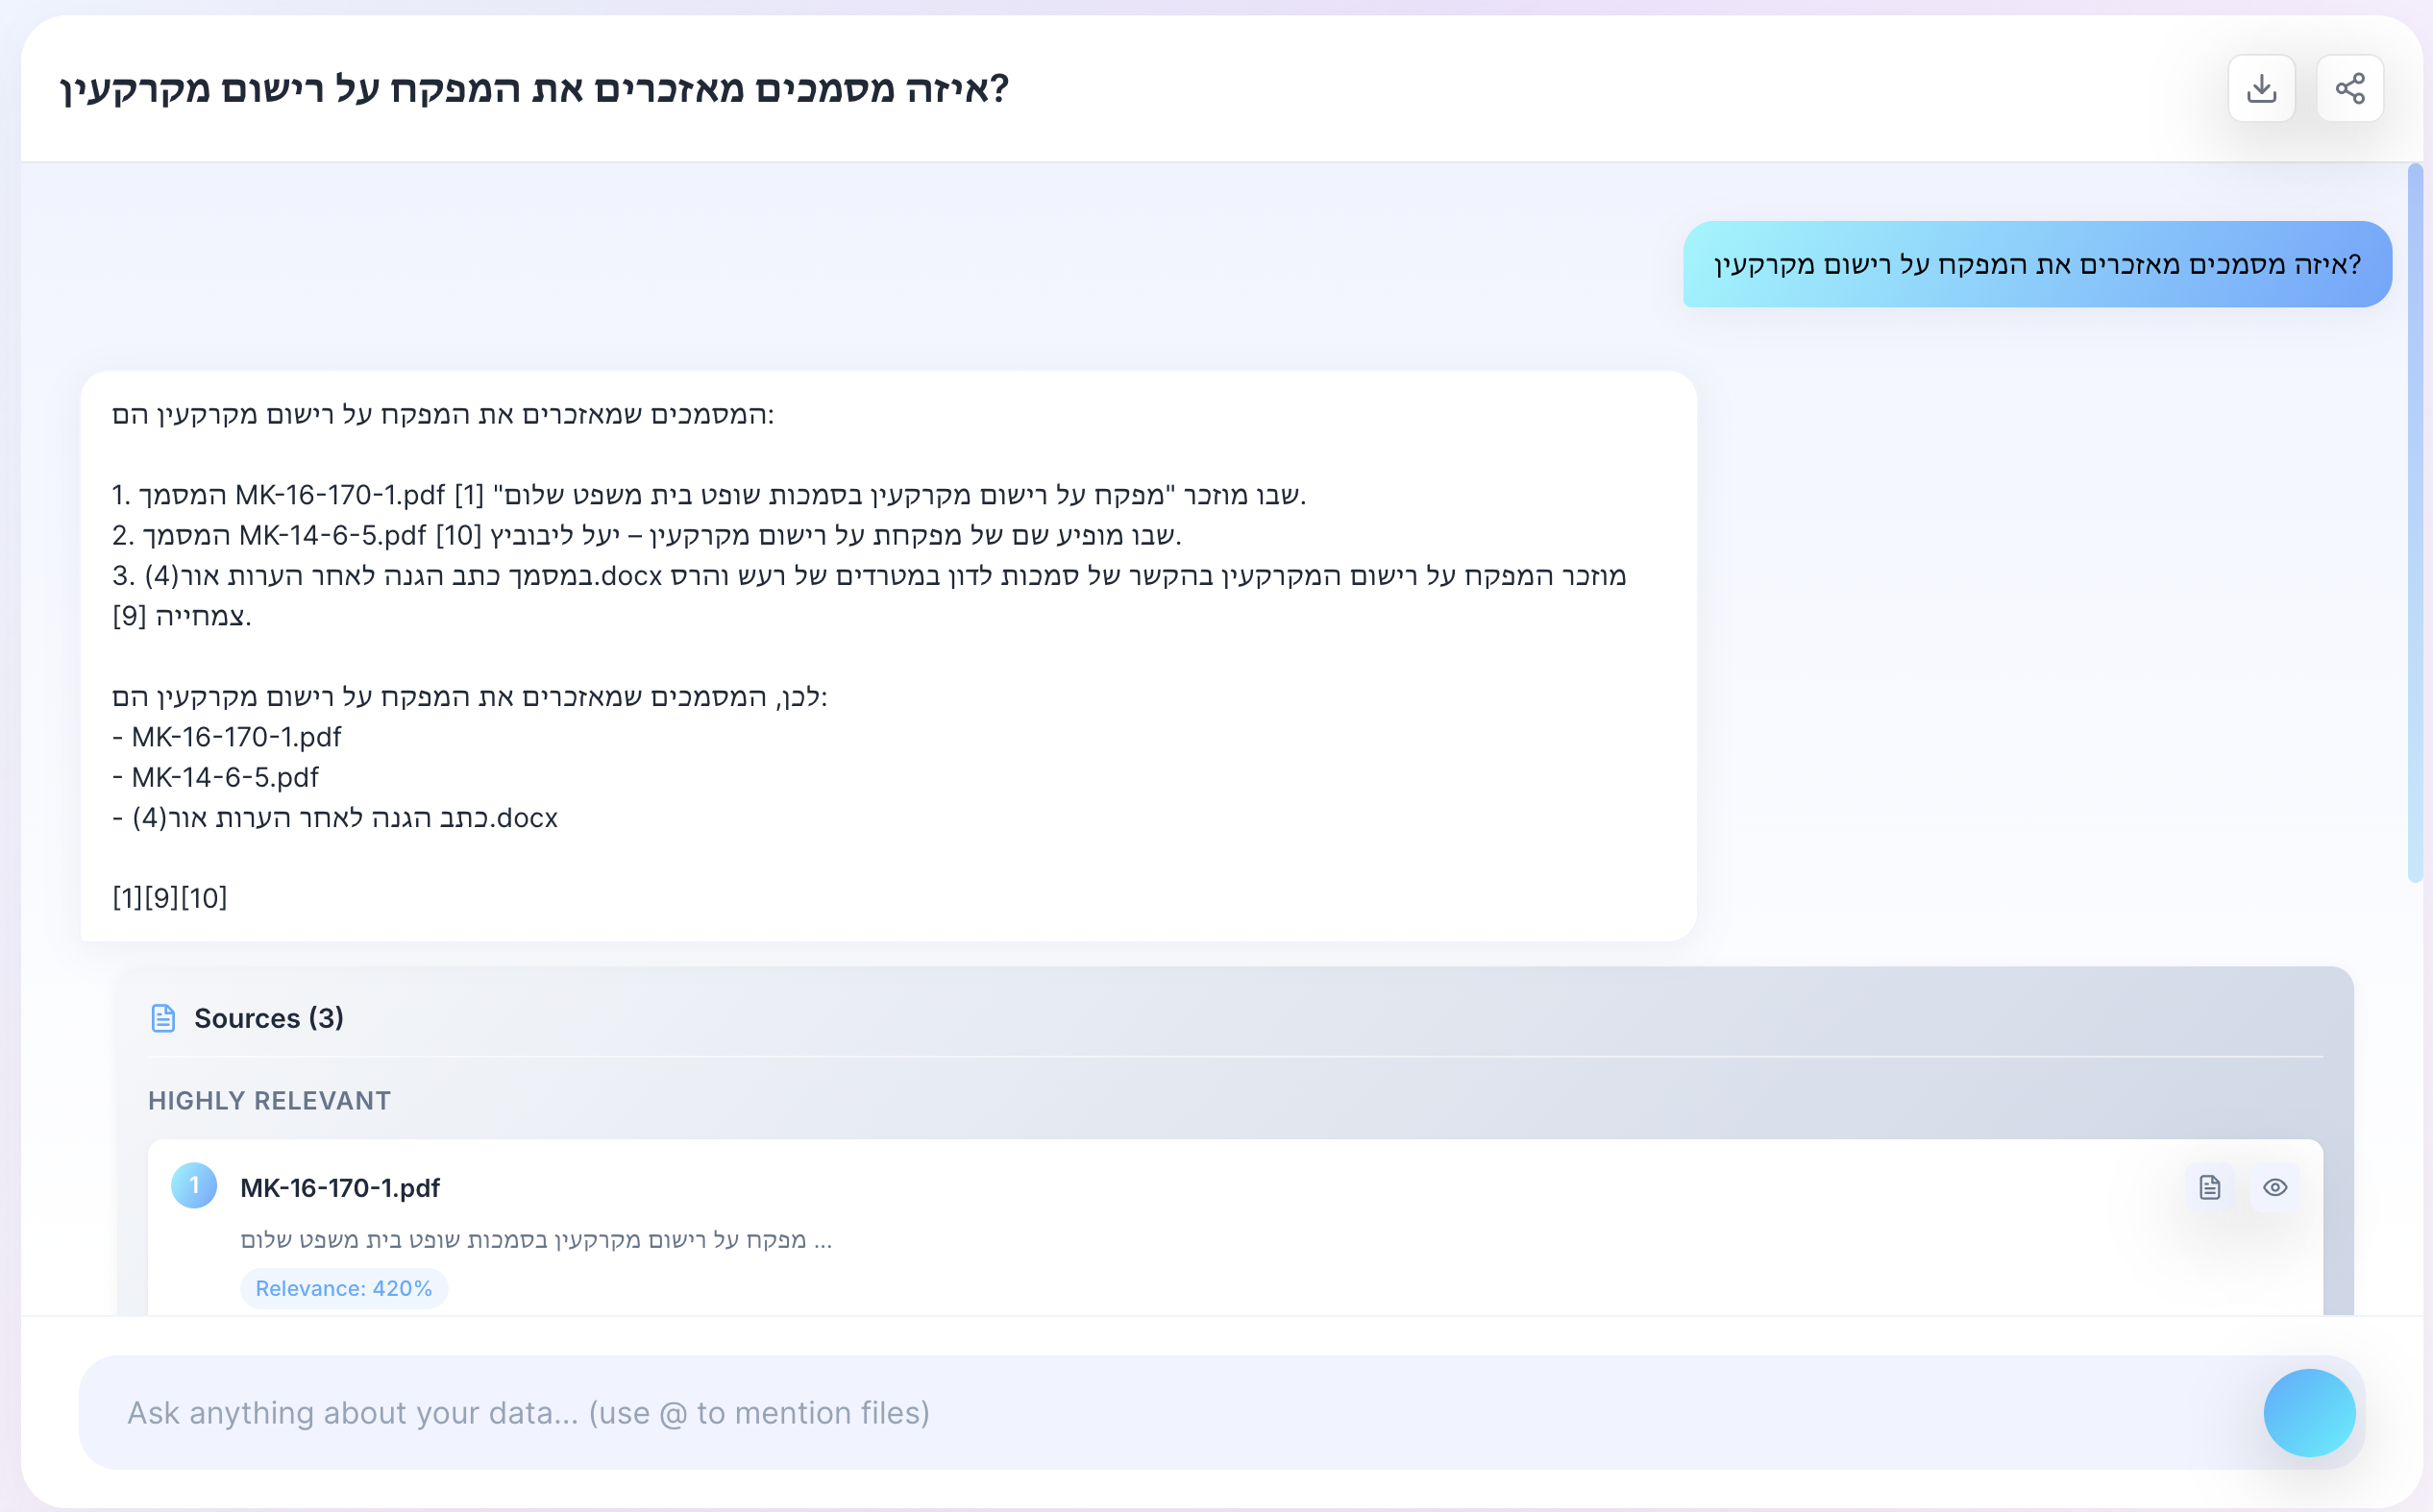The image size is (2433, 1512).
Task: Click the round blue send button
Action: pos(2309,1412)
